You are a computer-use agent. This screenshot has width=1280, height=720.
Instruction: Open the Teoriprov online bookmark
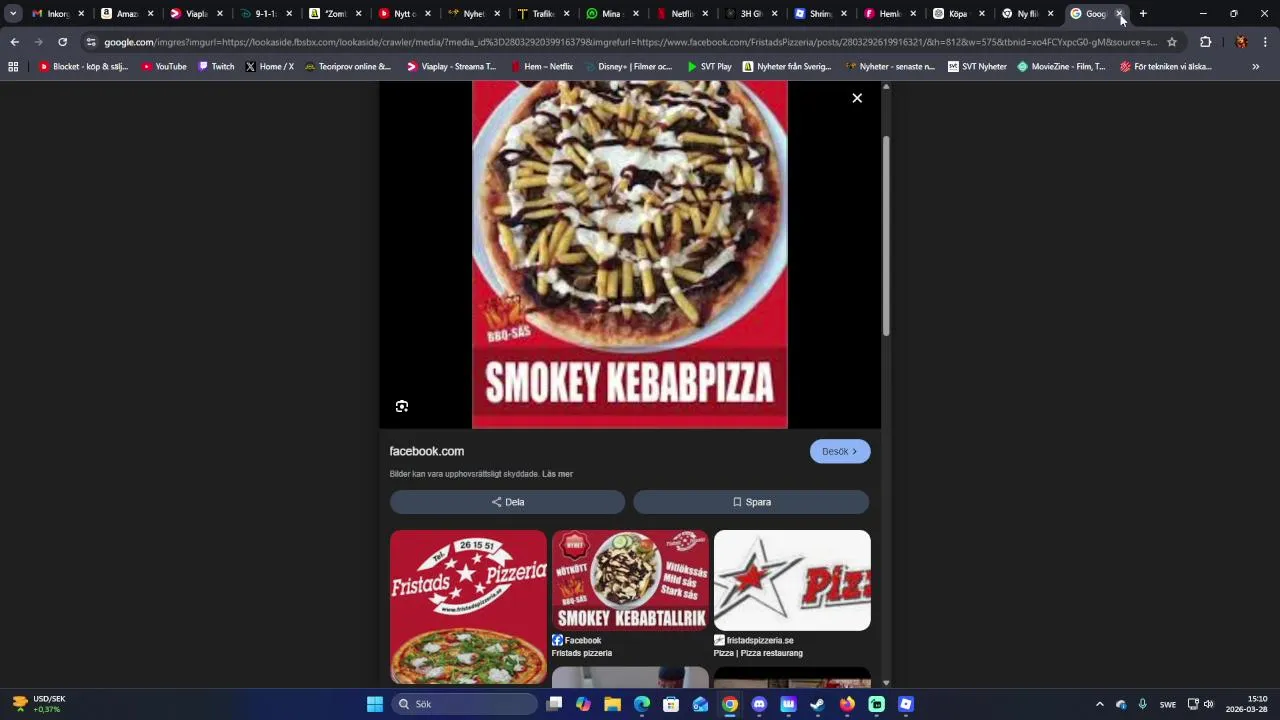348,67
